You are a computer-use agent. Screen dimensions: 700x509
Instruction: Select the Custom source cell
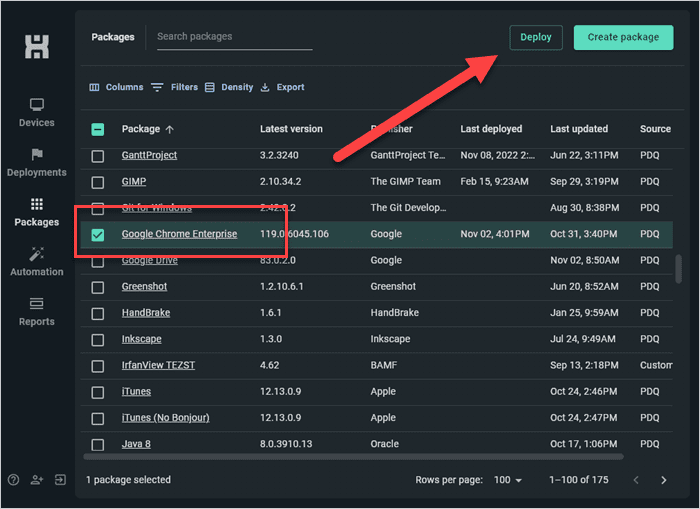[656, 365]
